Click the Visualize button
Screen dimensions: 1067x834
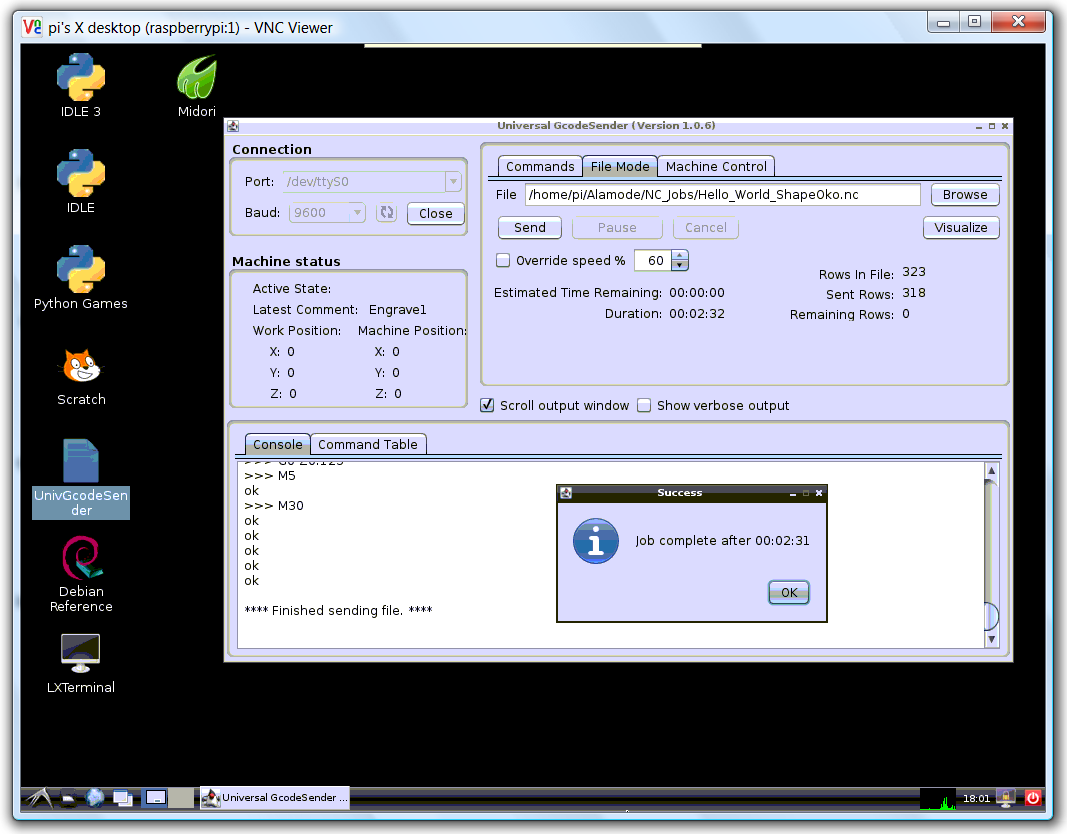[x=960, y=228]
